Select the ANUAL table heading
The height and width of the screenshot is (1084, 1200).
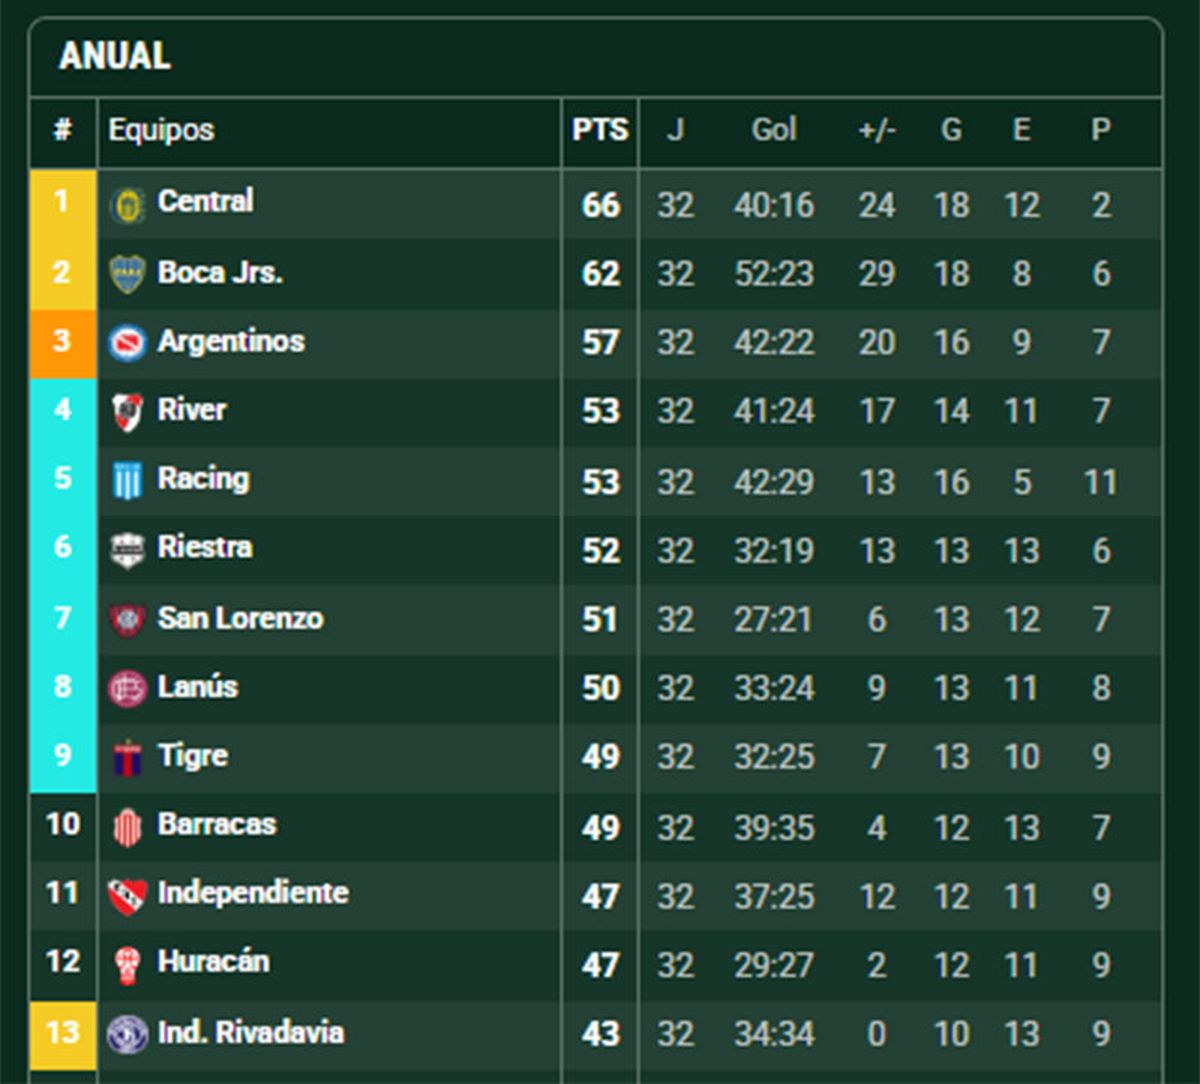click(115, 56)
